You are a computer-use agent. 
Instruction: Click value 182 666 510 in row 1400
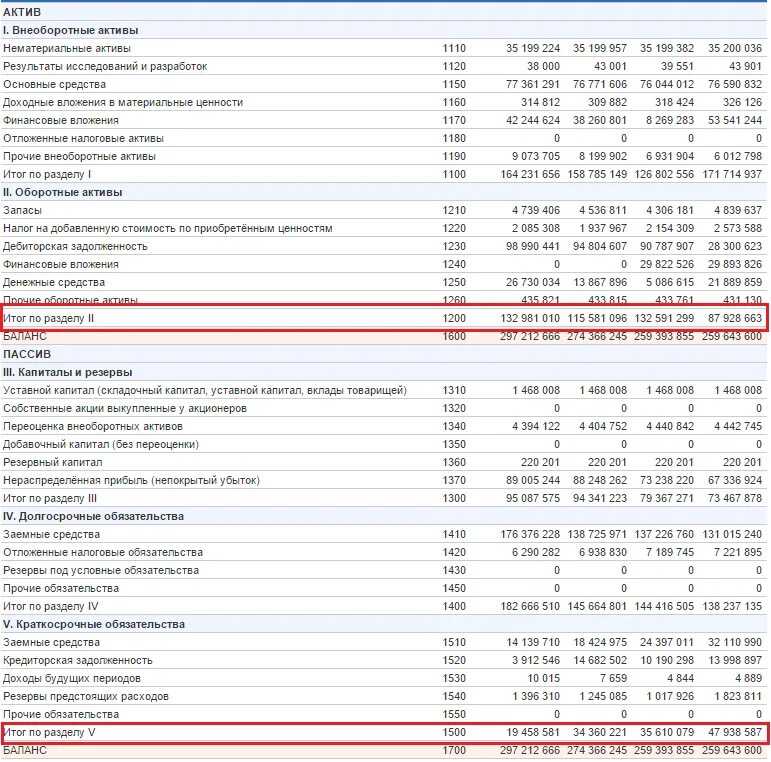point(530,606)
